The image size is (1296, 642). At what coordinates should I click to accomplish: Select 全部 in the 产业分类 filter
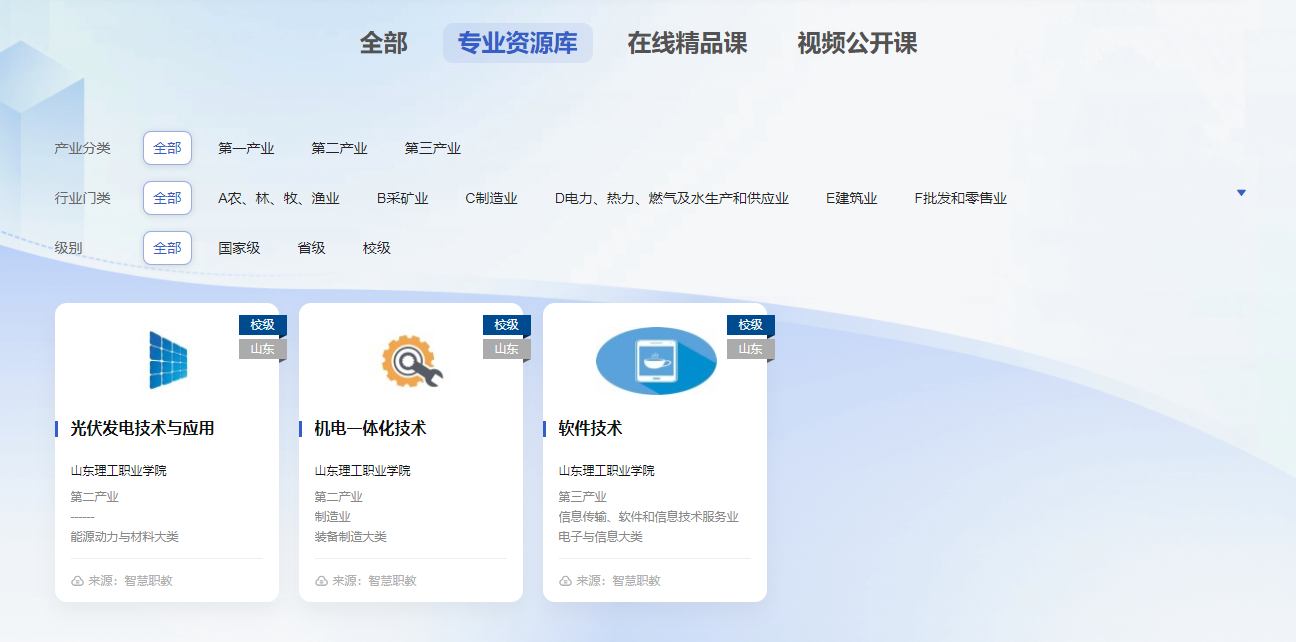tap(167, 148)
